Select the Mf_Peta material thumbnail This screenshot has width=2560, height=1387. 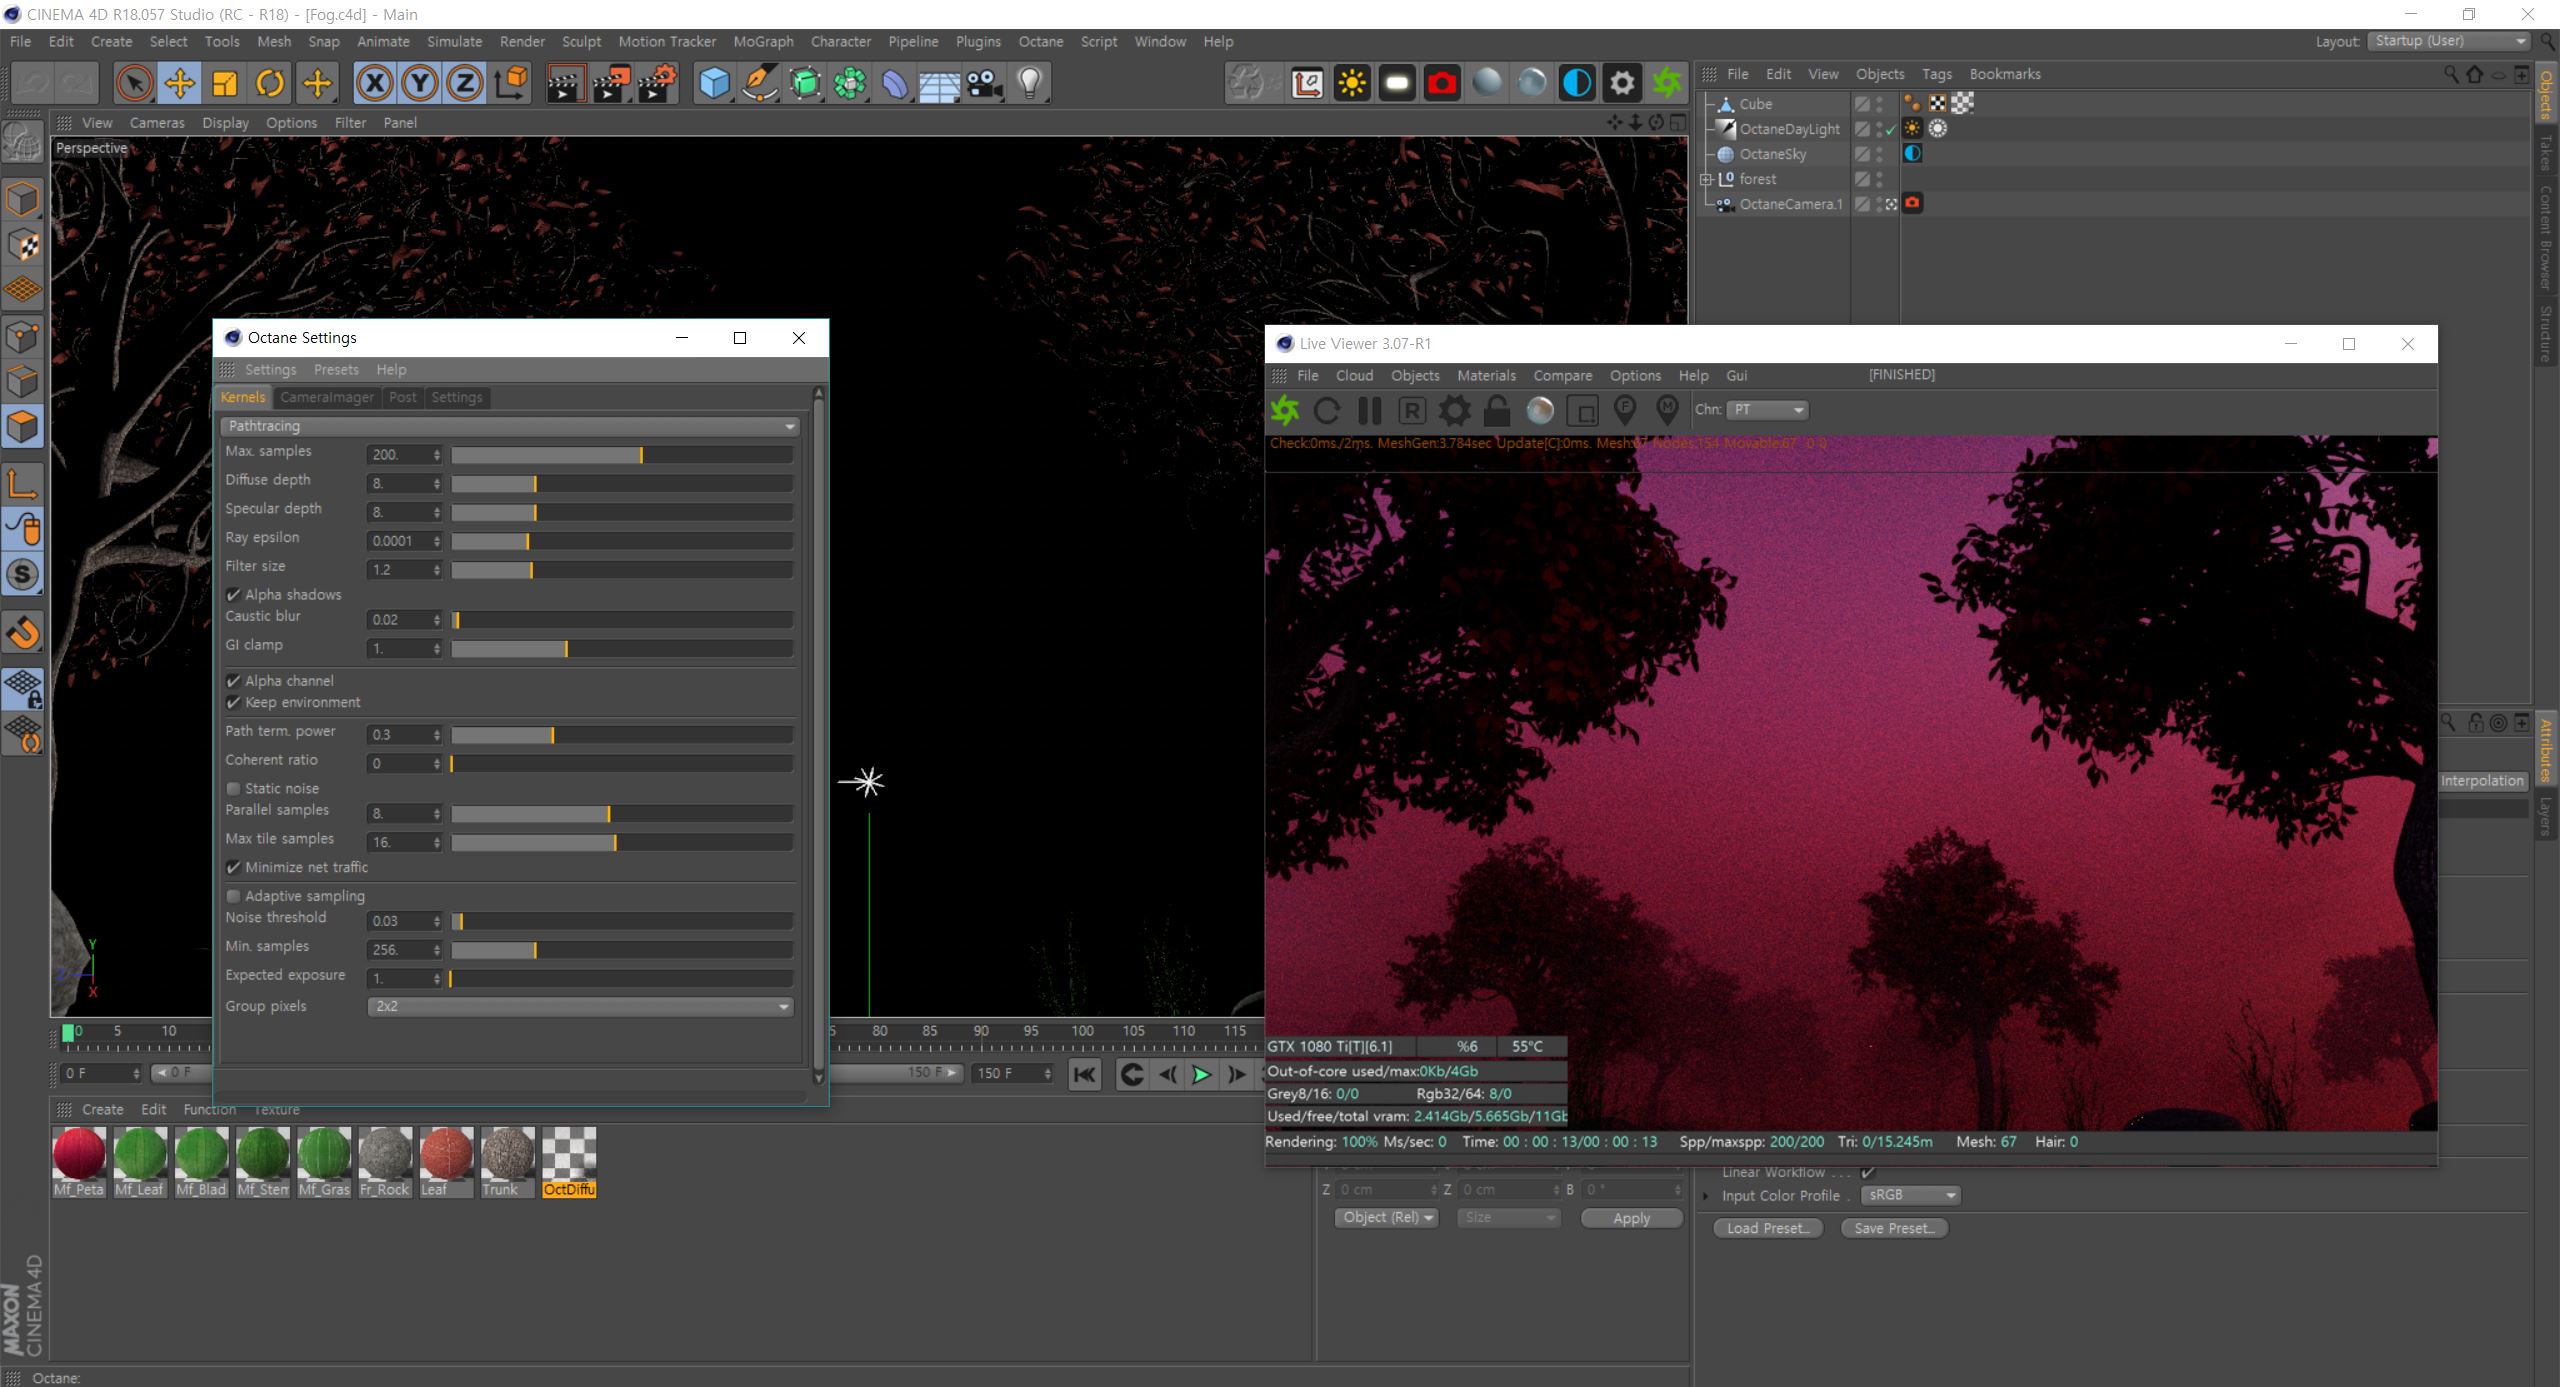(79, 1161)
